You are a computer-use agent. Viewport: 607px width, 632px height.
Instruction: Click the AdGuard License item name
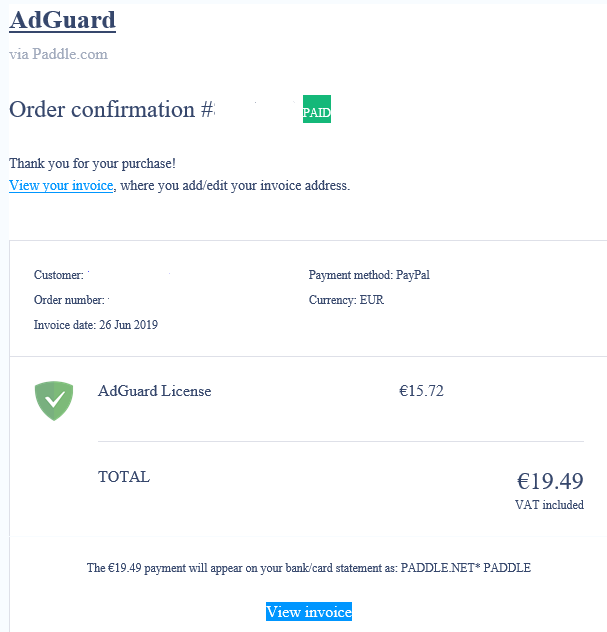click(154, 391)
